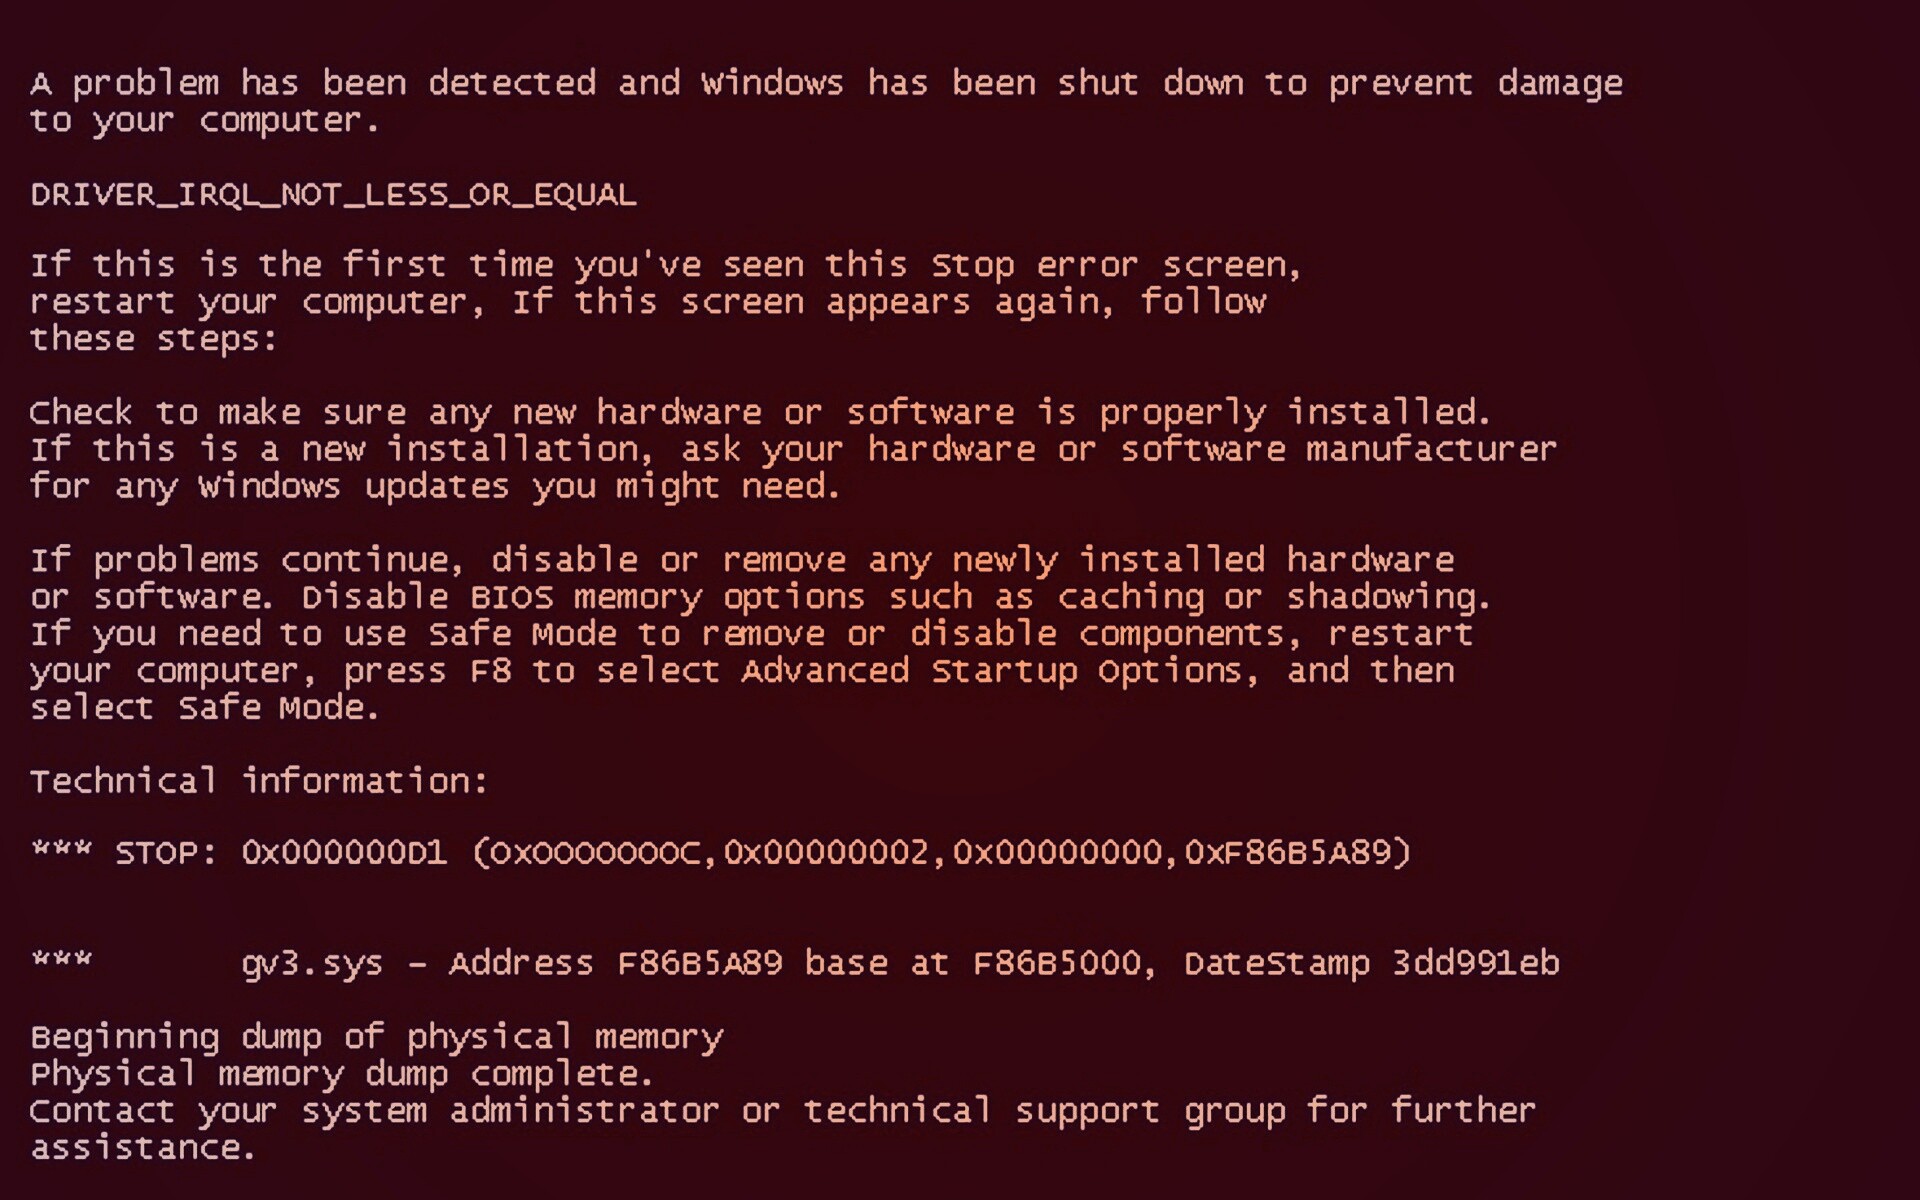
Task: Click the "Contact your system administrator" text
Action: (x=373, y=1111)
